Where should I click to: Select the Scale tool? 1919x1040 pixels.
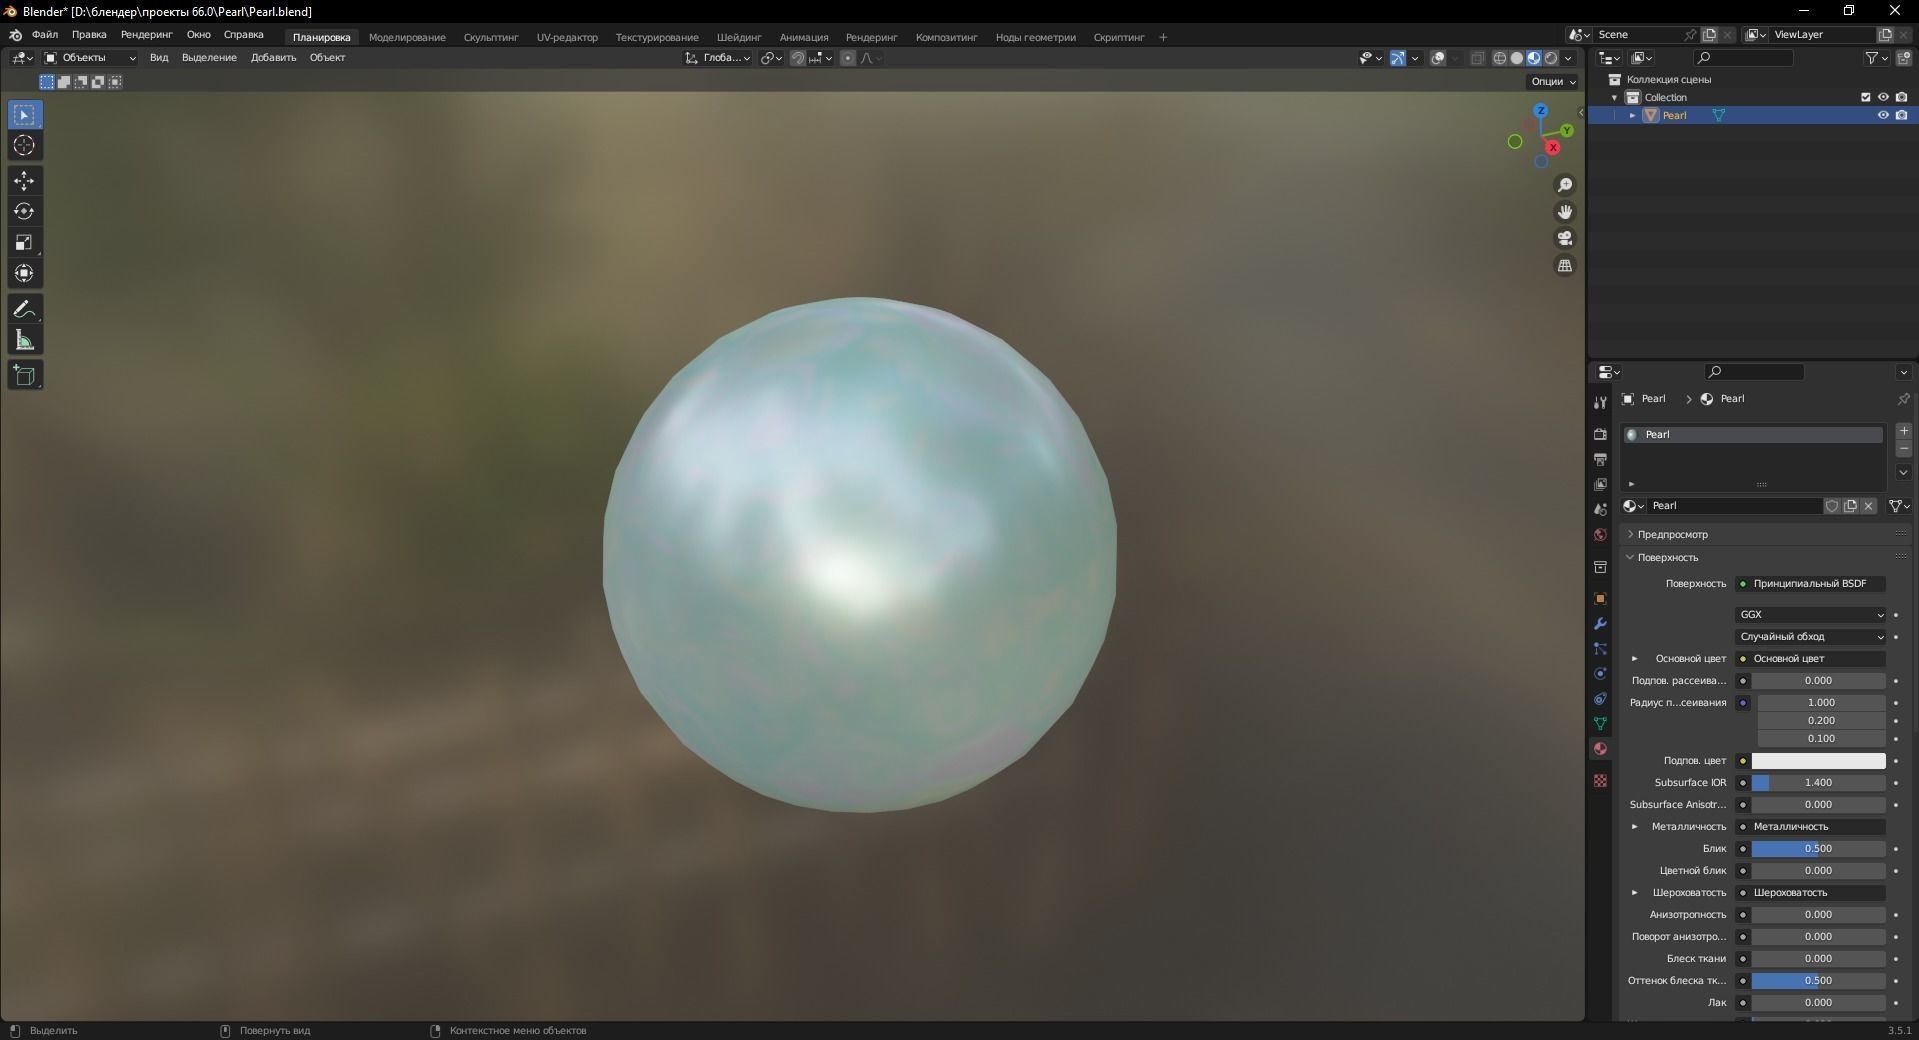[x=25, y=243]
